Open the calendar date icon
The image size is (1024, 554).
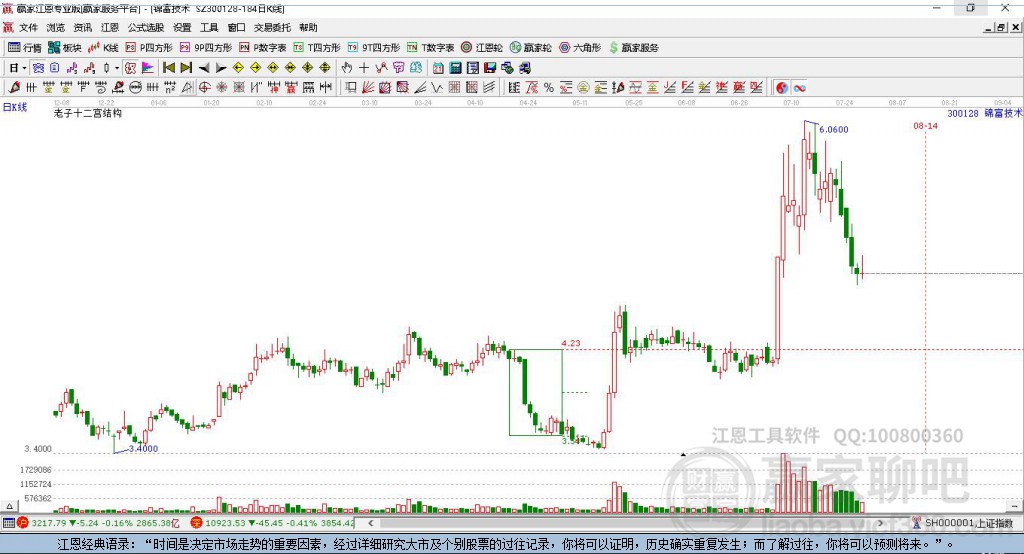pos(438,68)
